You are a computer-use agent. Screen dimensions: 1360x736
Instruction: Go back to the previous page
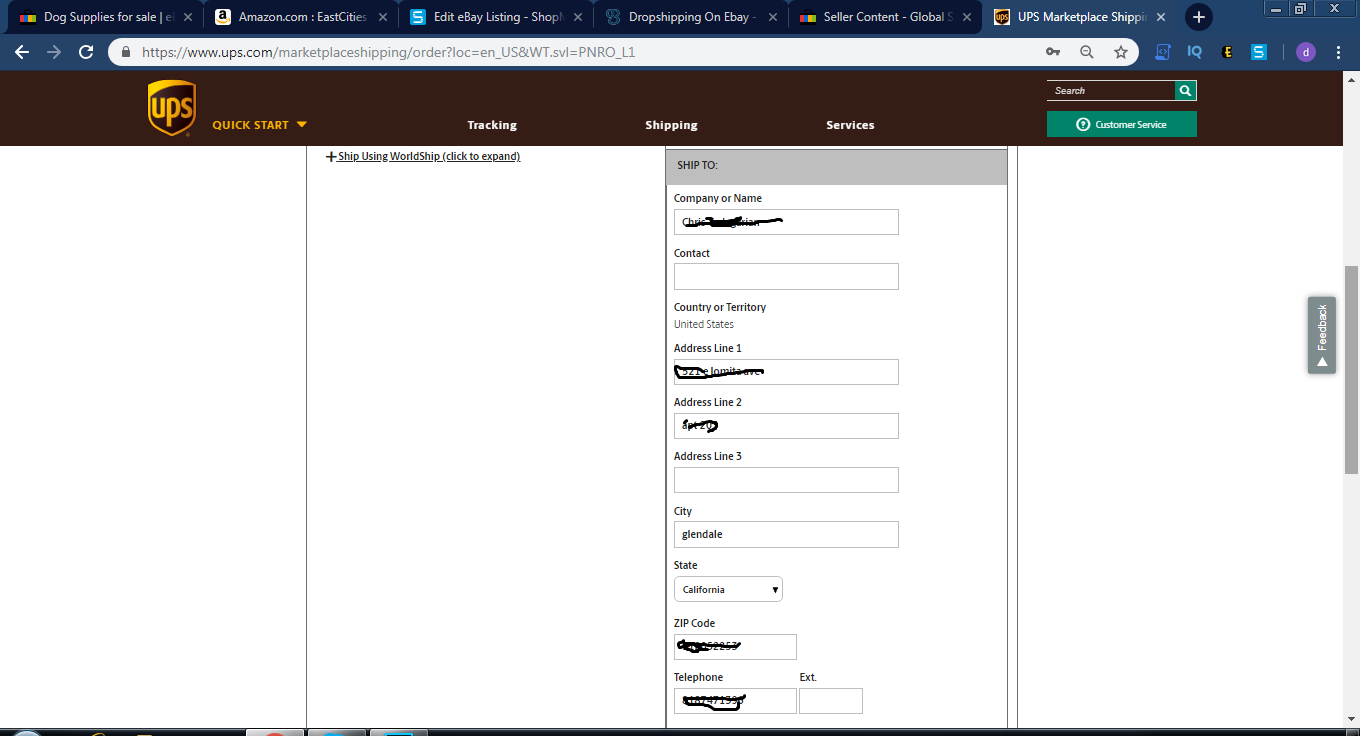[x=22, y=52]
